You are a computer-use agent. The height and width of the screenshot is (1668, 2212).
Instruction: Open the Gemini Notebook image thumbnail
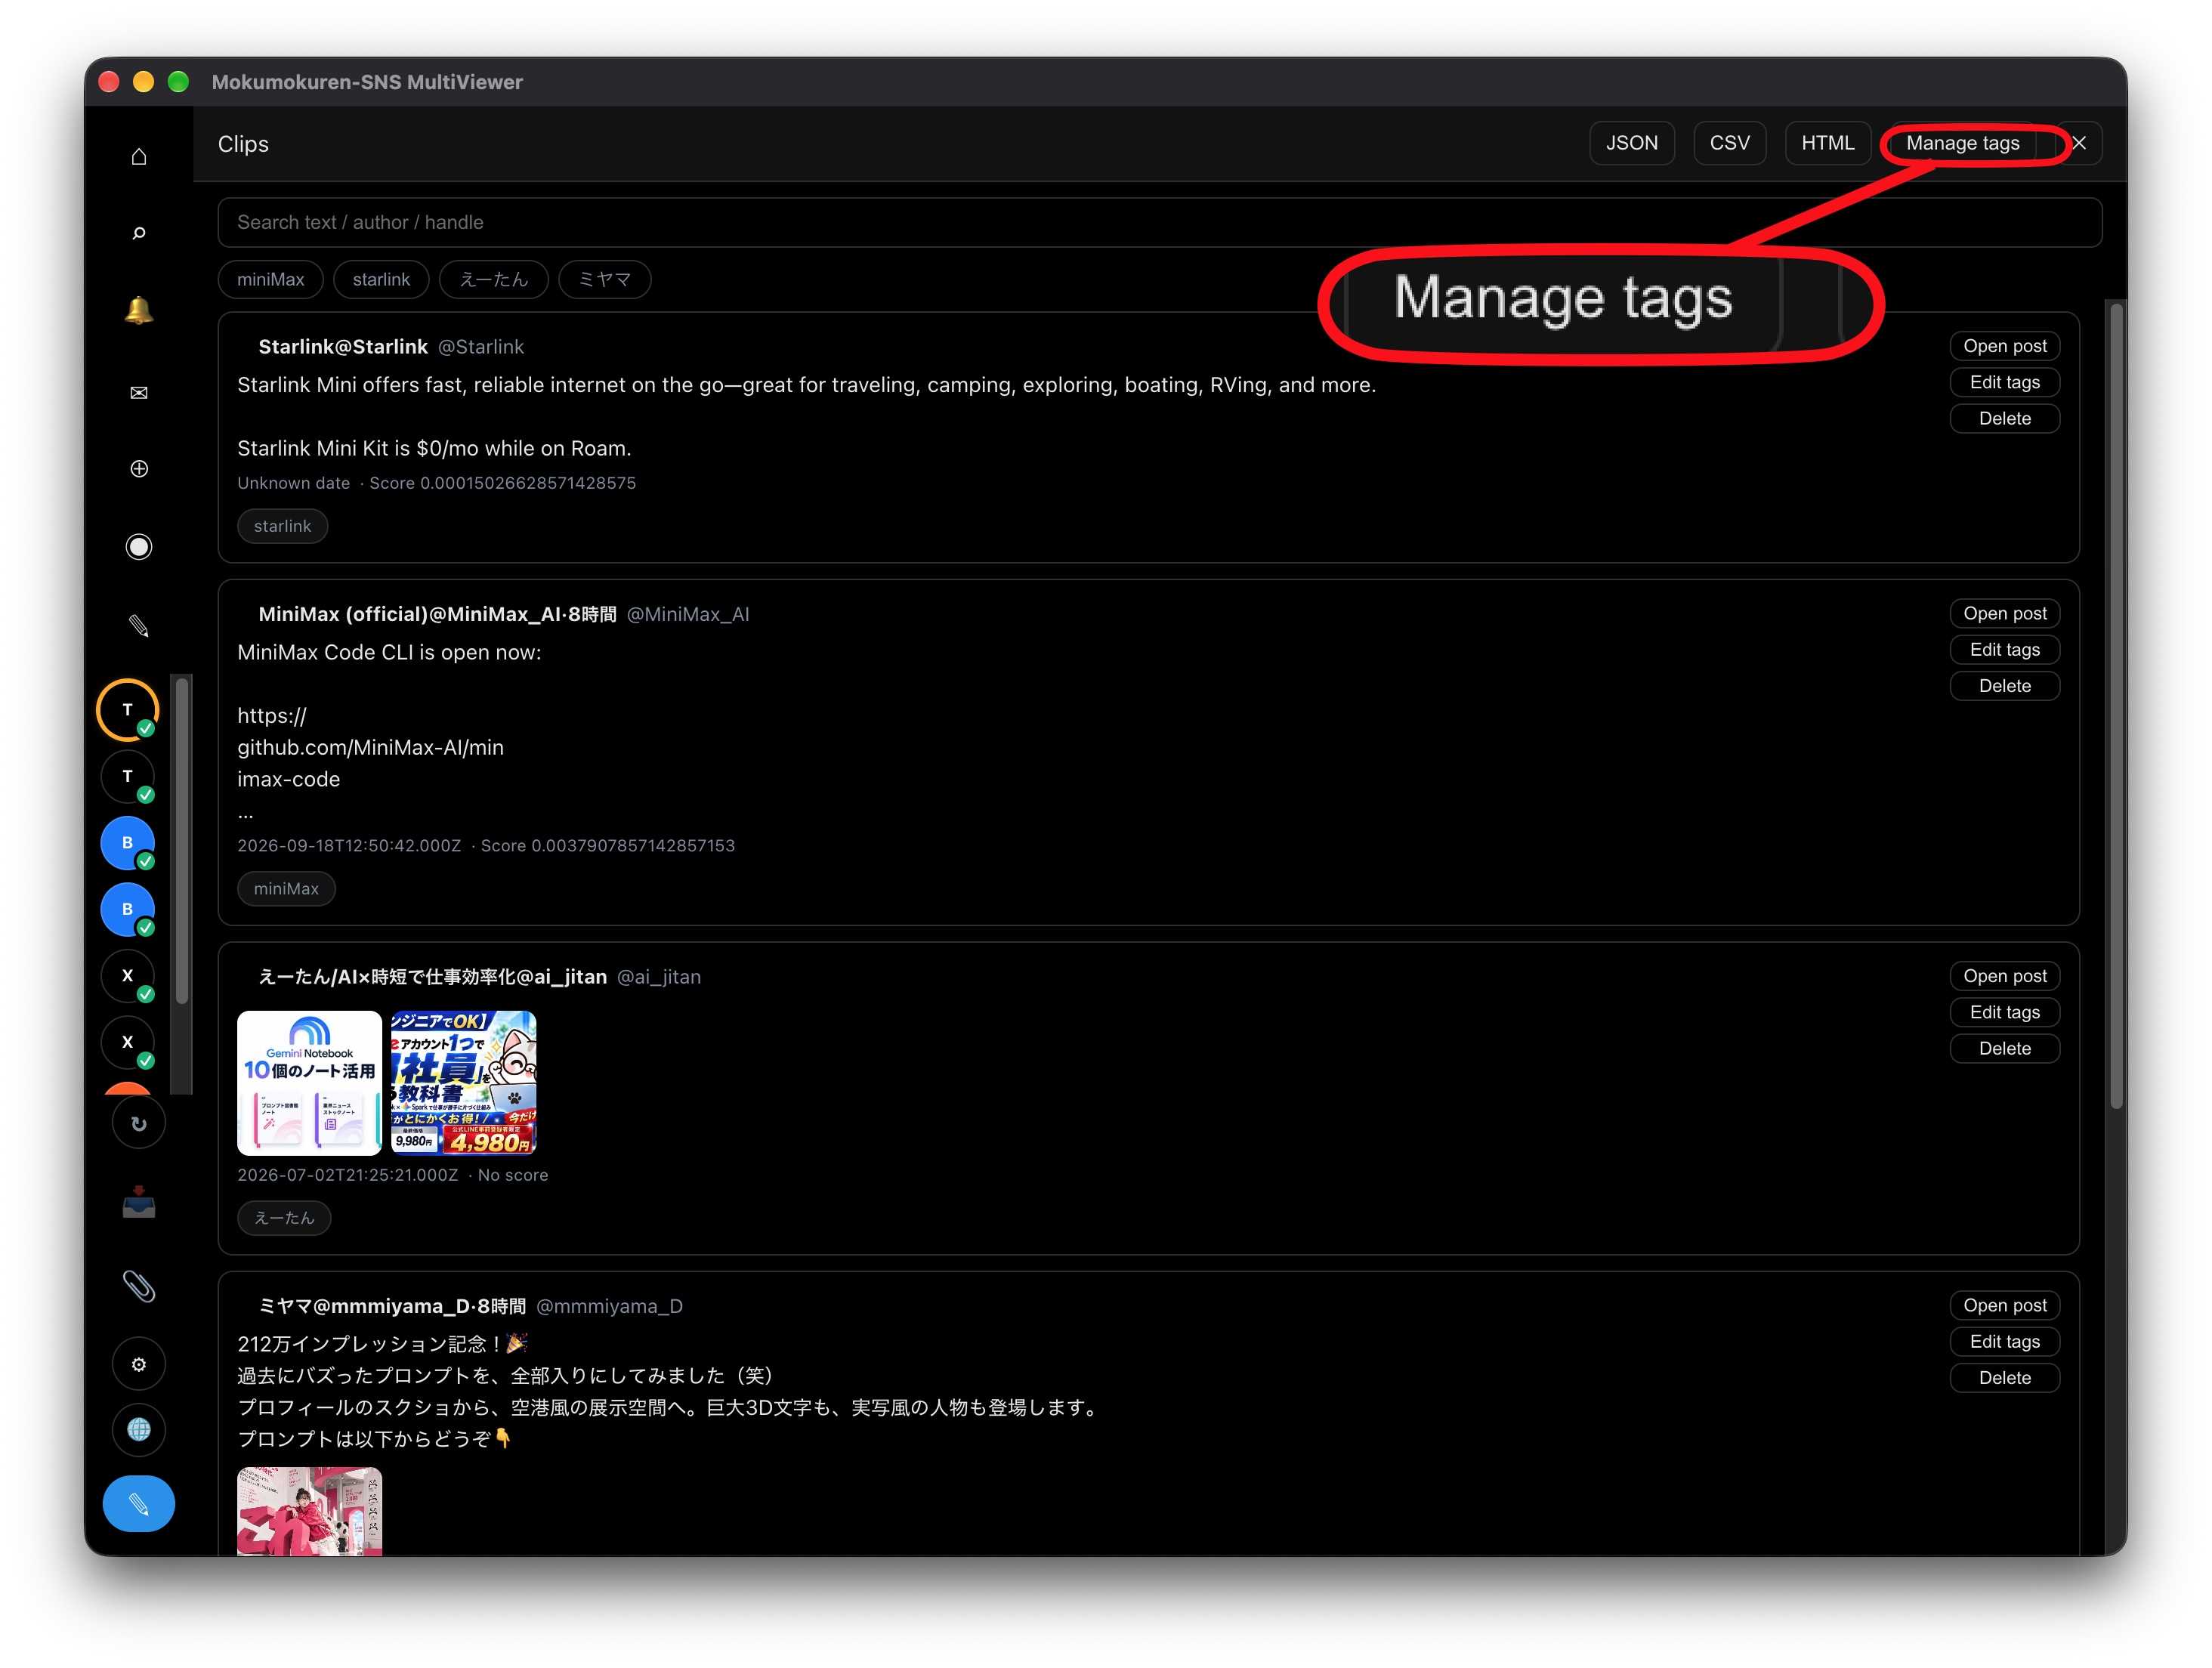(309, 1083)
